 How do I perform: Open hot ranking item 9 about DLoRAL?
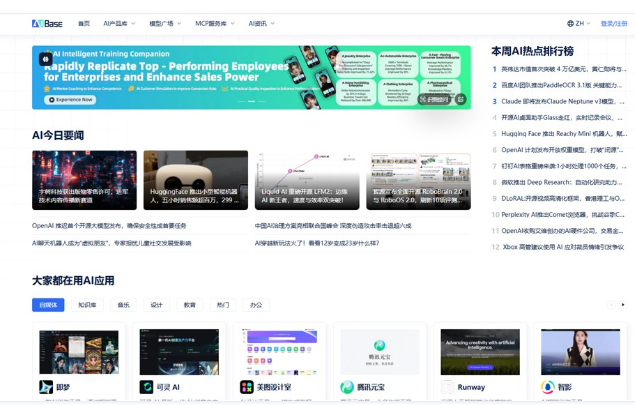pos(559,198)
